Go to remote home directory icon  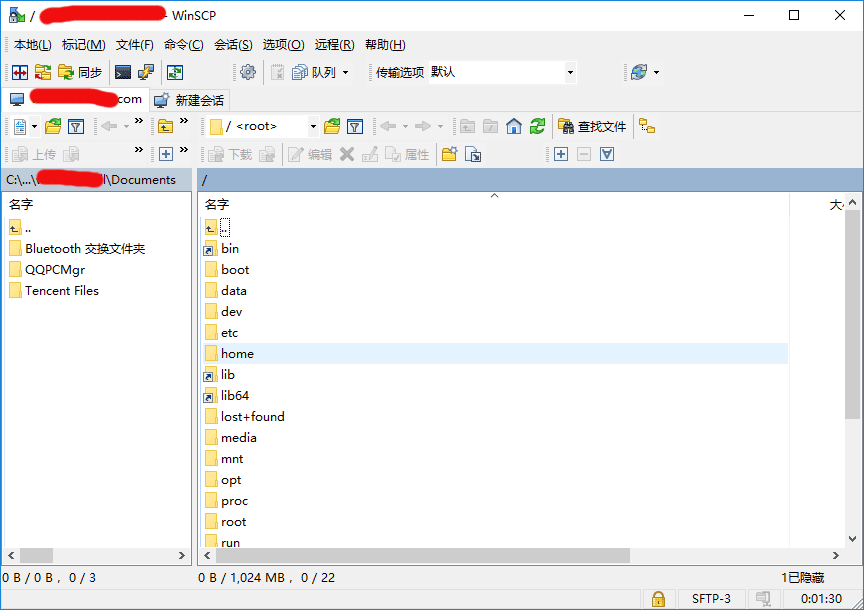(514, 126)
